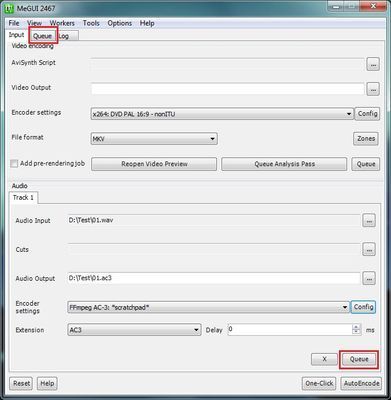391x400 pixels.
Task: Click the Cuts path field
Action: pyautogui.click(x=214, y=249)
